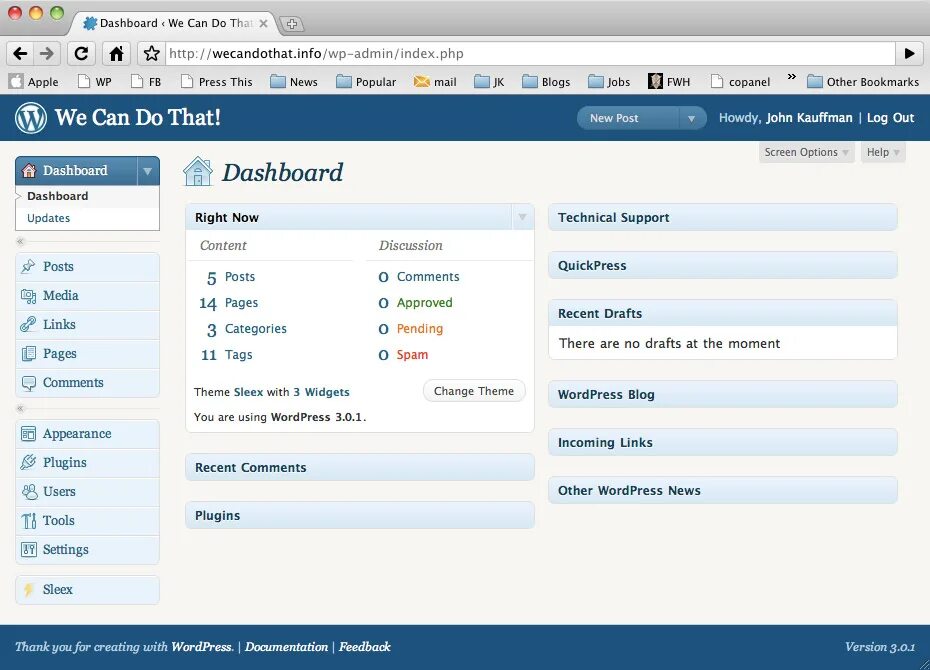Click the Plugins plug icon in sidebar
Screen dimensions: 930x670
(28, 462)
